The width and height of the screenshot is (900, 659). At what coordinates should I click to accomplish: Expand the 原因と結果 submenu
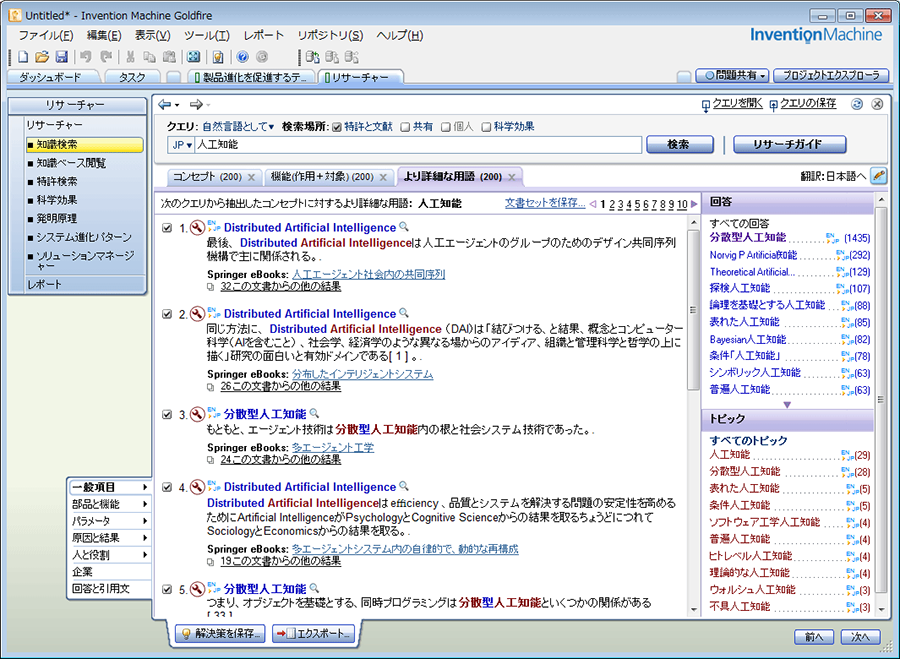point(109,538)
